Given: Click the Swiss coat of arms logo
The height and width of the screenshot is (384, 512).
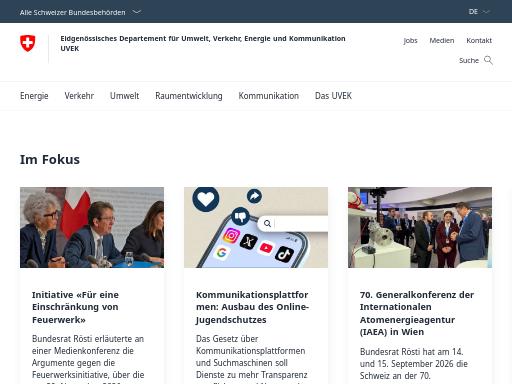Looking at the screenshot, I should (x=28, y=43).
